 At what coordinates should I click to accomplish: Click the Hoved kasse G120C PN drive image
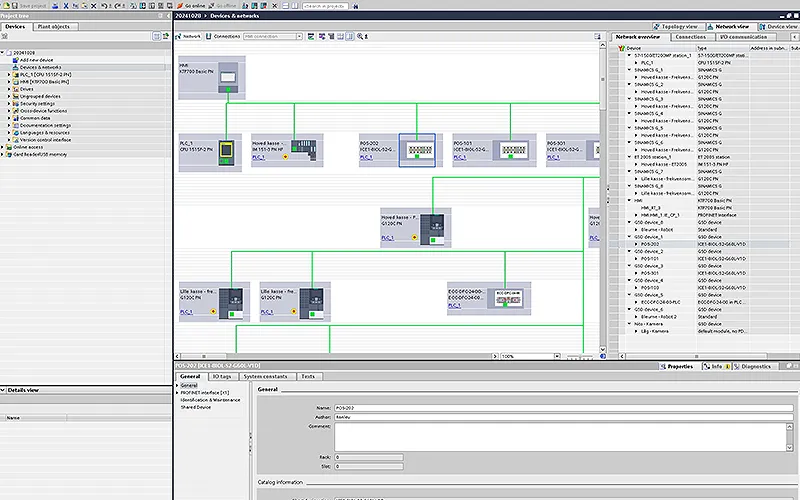(x=432, y=230)
